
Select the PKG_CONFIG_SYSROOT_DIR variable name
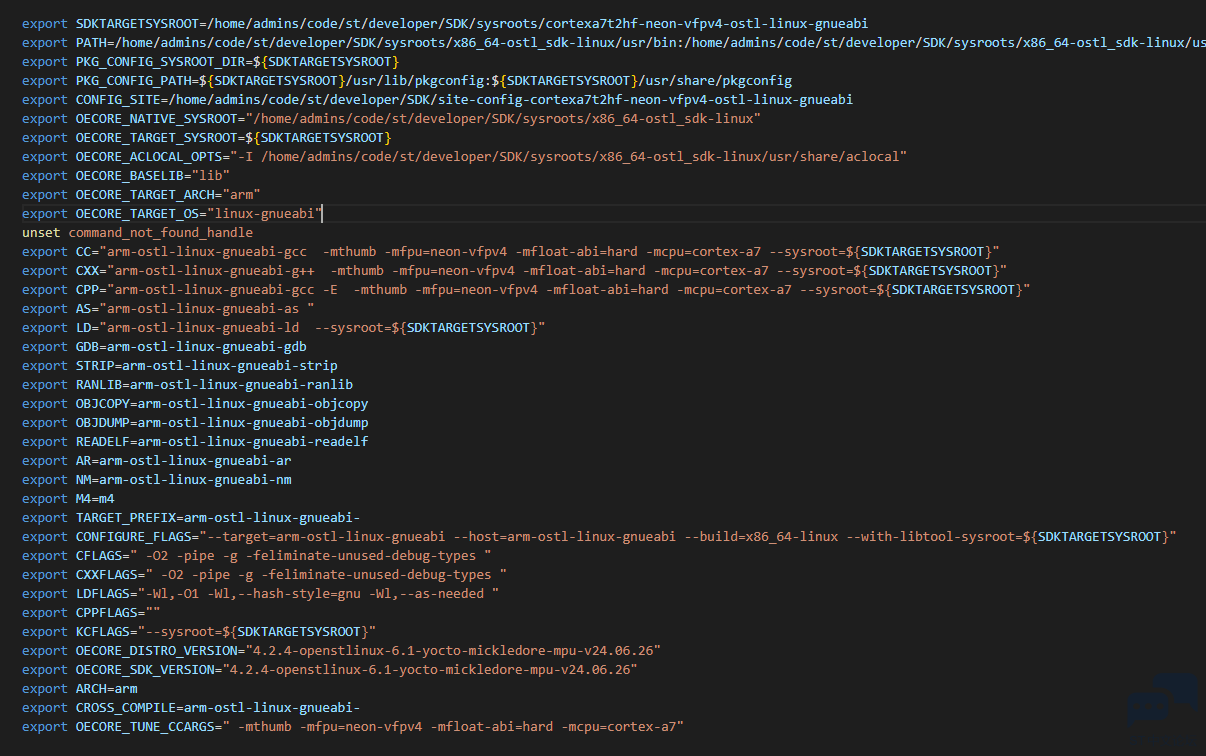[162, 62]
